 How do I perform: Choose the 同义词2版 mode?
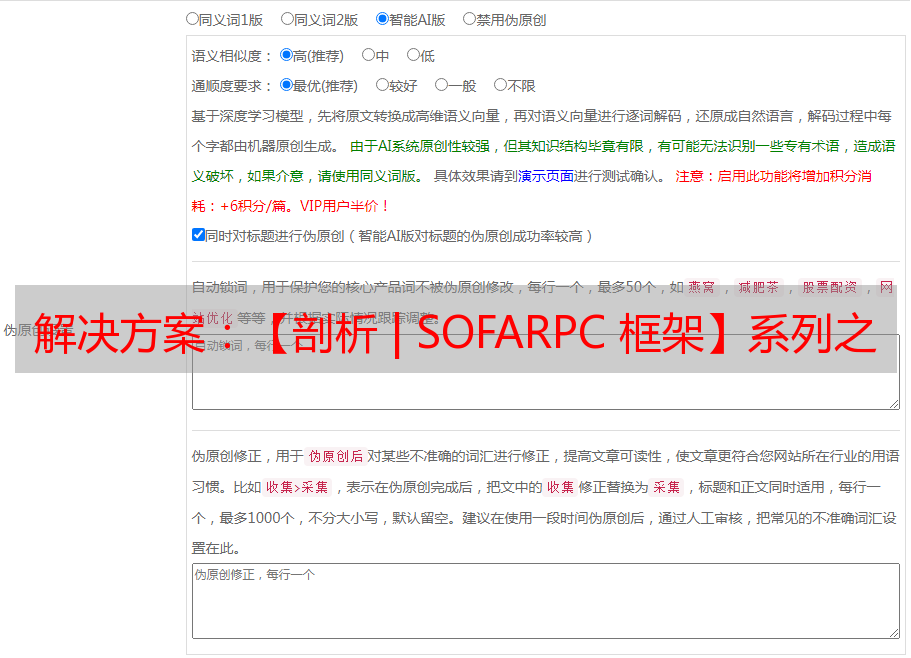pyautogui.click(x=287, y=19)
